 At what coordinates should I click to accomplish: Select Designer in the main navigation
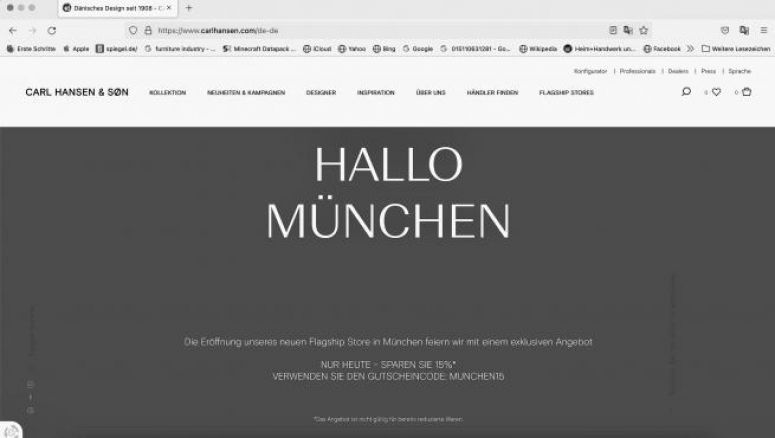(x=321, y=92)
